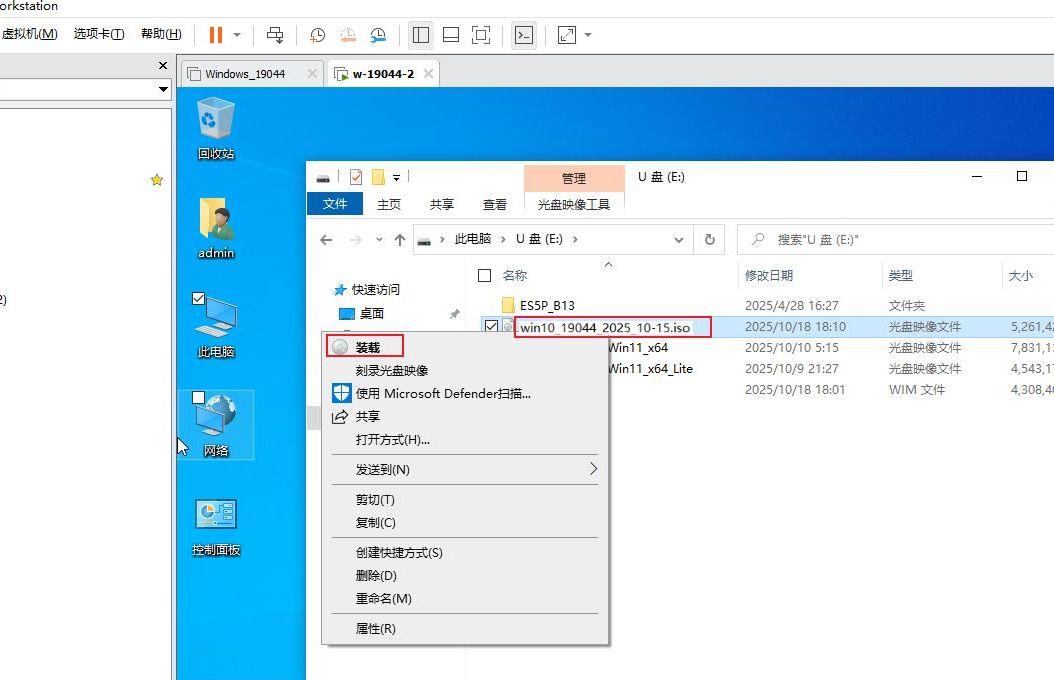Click the VMware pause virtual machine button
Screen dimensions: 1054x680
coord(215,35)
